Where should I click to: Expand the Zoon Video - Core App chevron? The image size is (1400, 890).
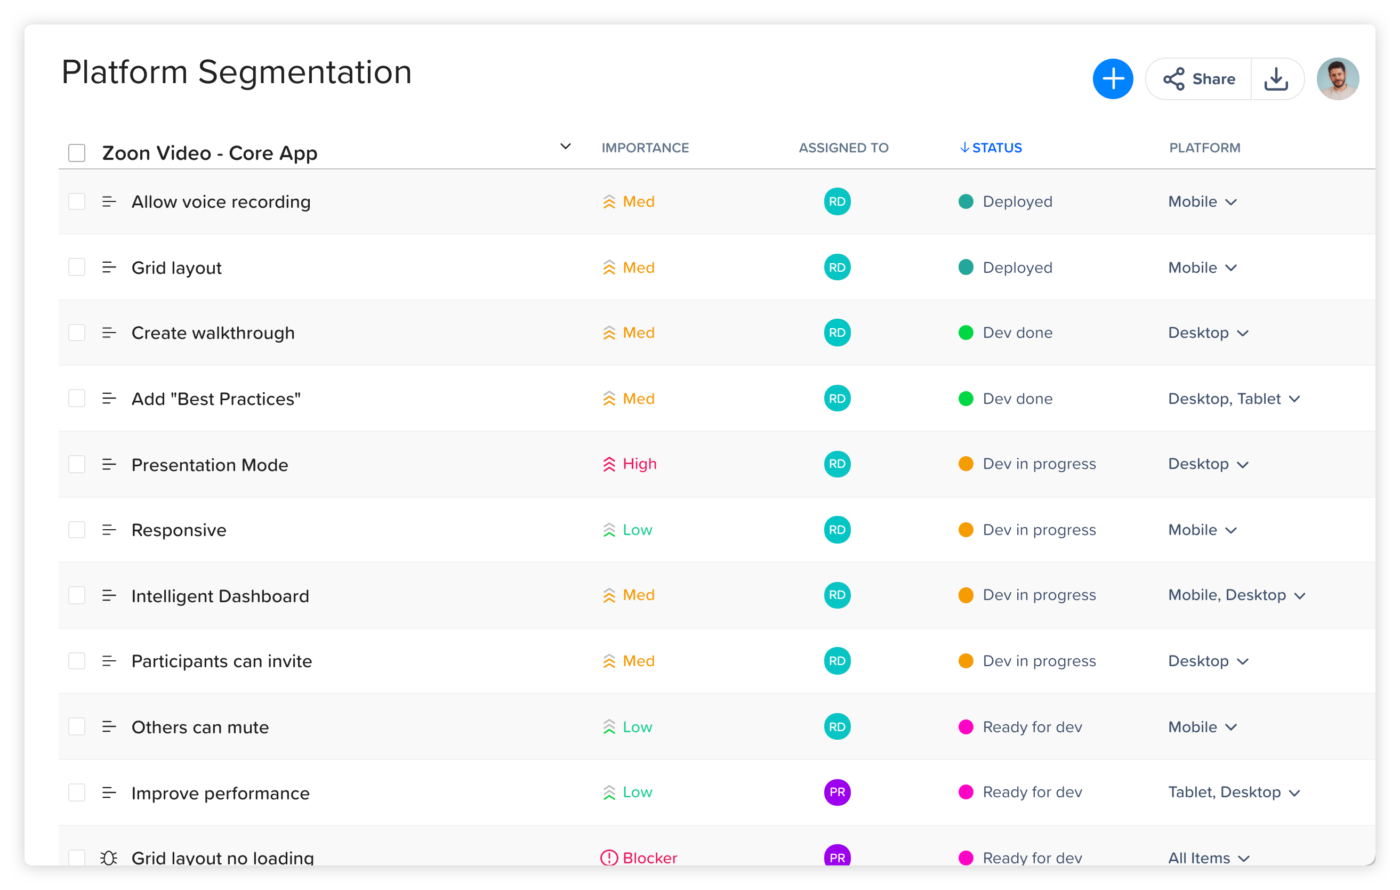coord(565,147)
